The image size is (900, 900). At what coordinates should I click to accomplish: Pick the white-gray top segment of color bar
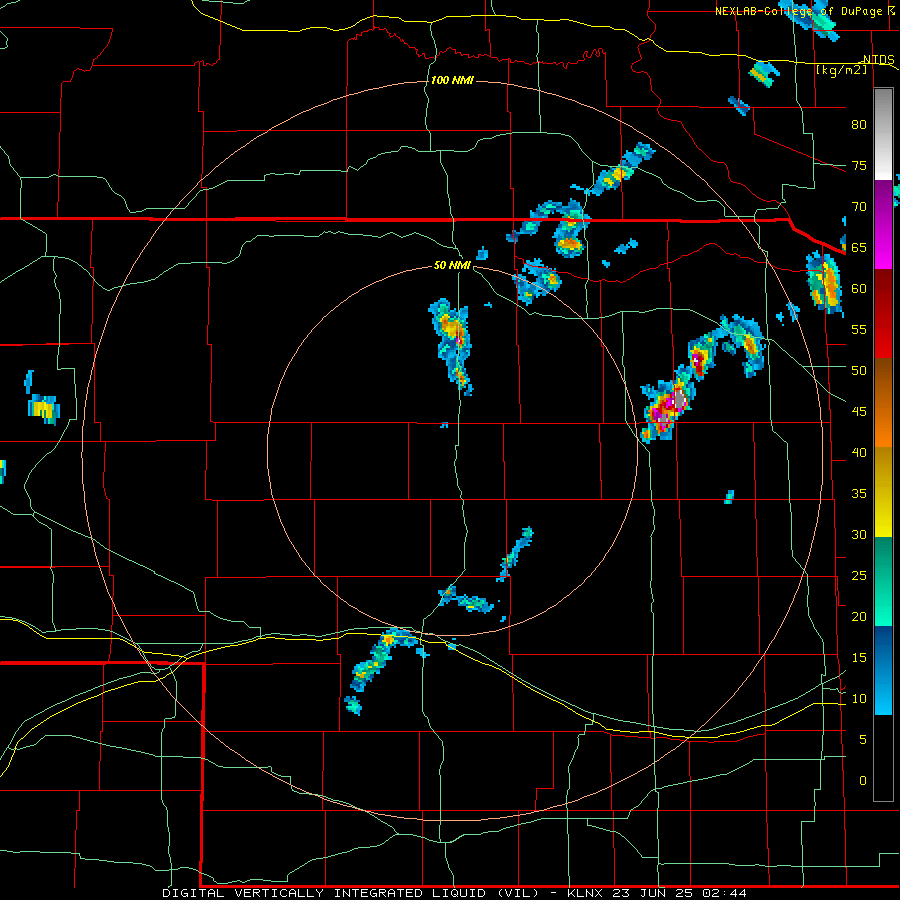883,134
